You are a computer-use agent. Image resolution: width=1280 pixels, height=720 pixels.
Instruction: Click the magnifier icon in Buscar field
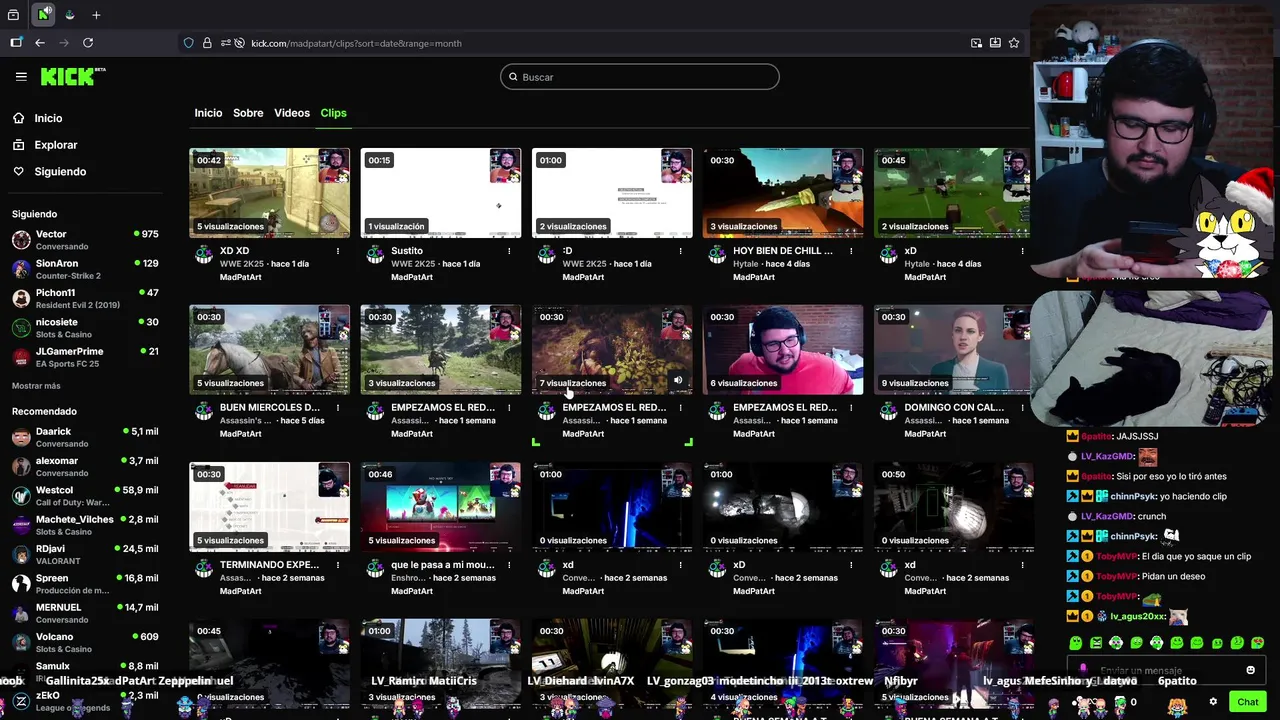[x=514, y=77]
